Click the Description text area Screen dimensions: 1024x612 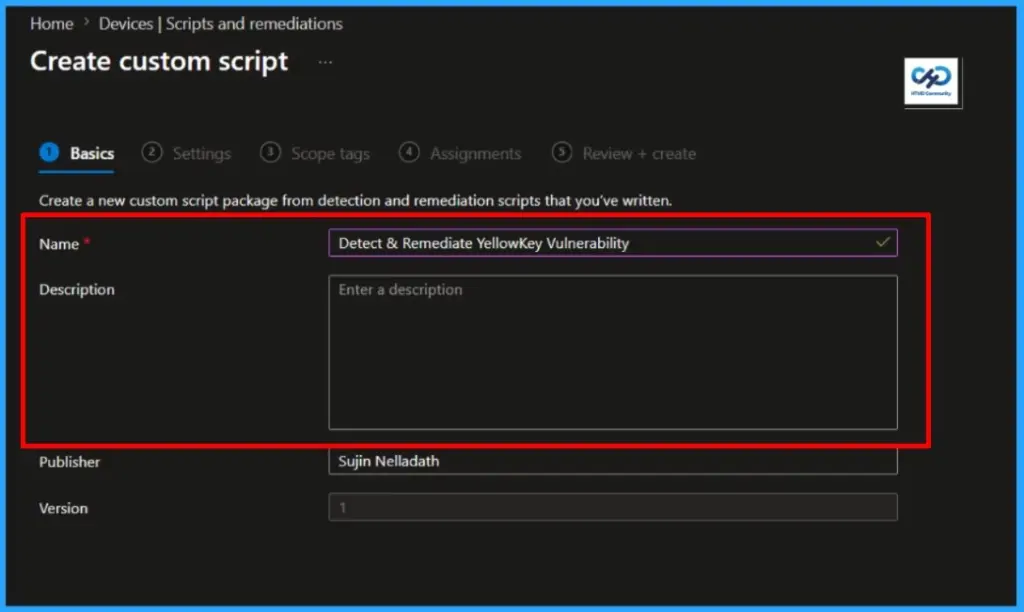(613, 352)
